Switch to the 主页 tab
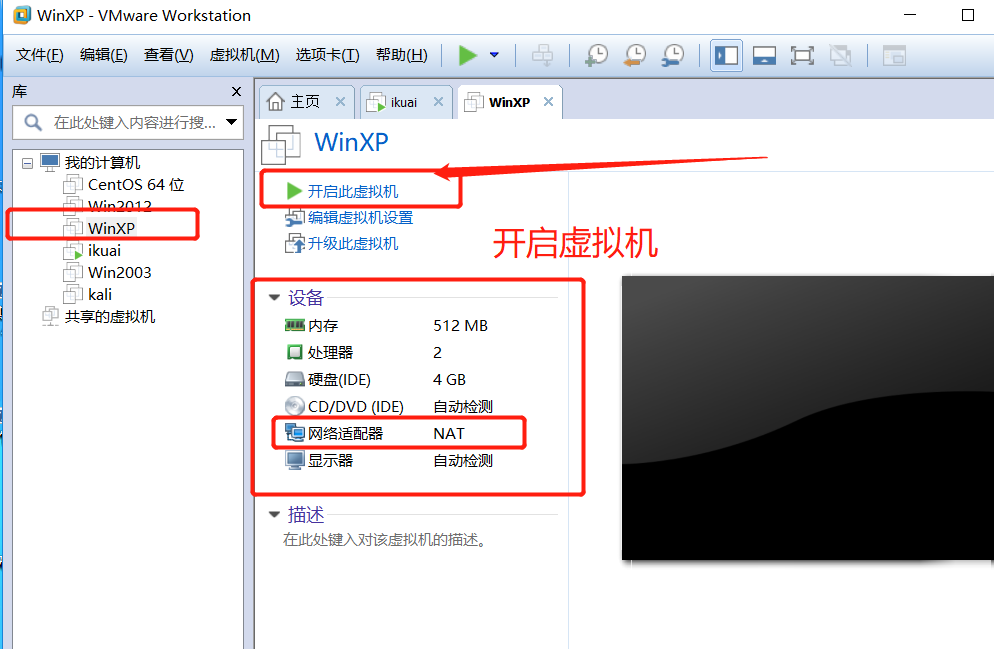The height and width of the screenshot is (649, 994). [x=306, y=102]
